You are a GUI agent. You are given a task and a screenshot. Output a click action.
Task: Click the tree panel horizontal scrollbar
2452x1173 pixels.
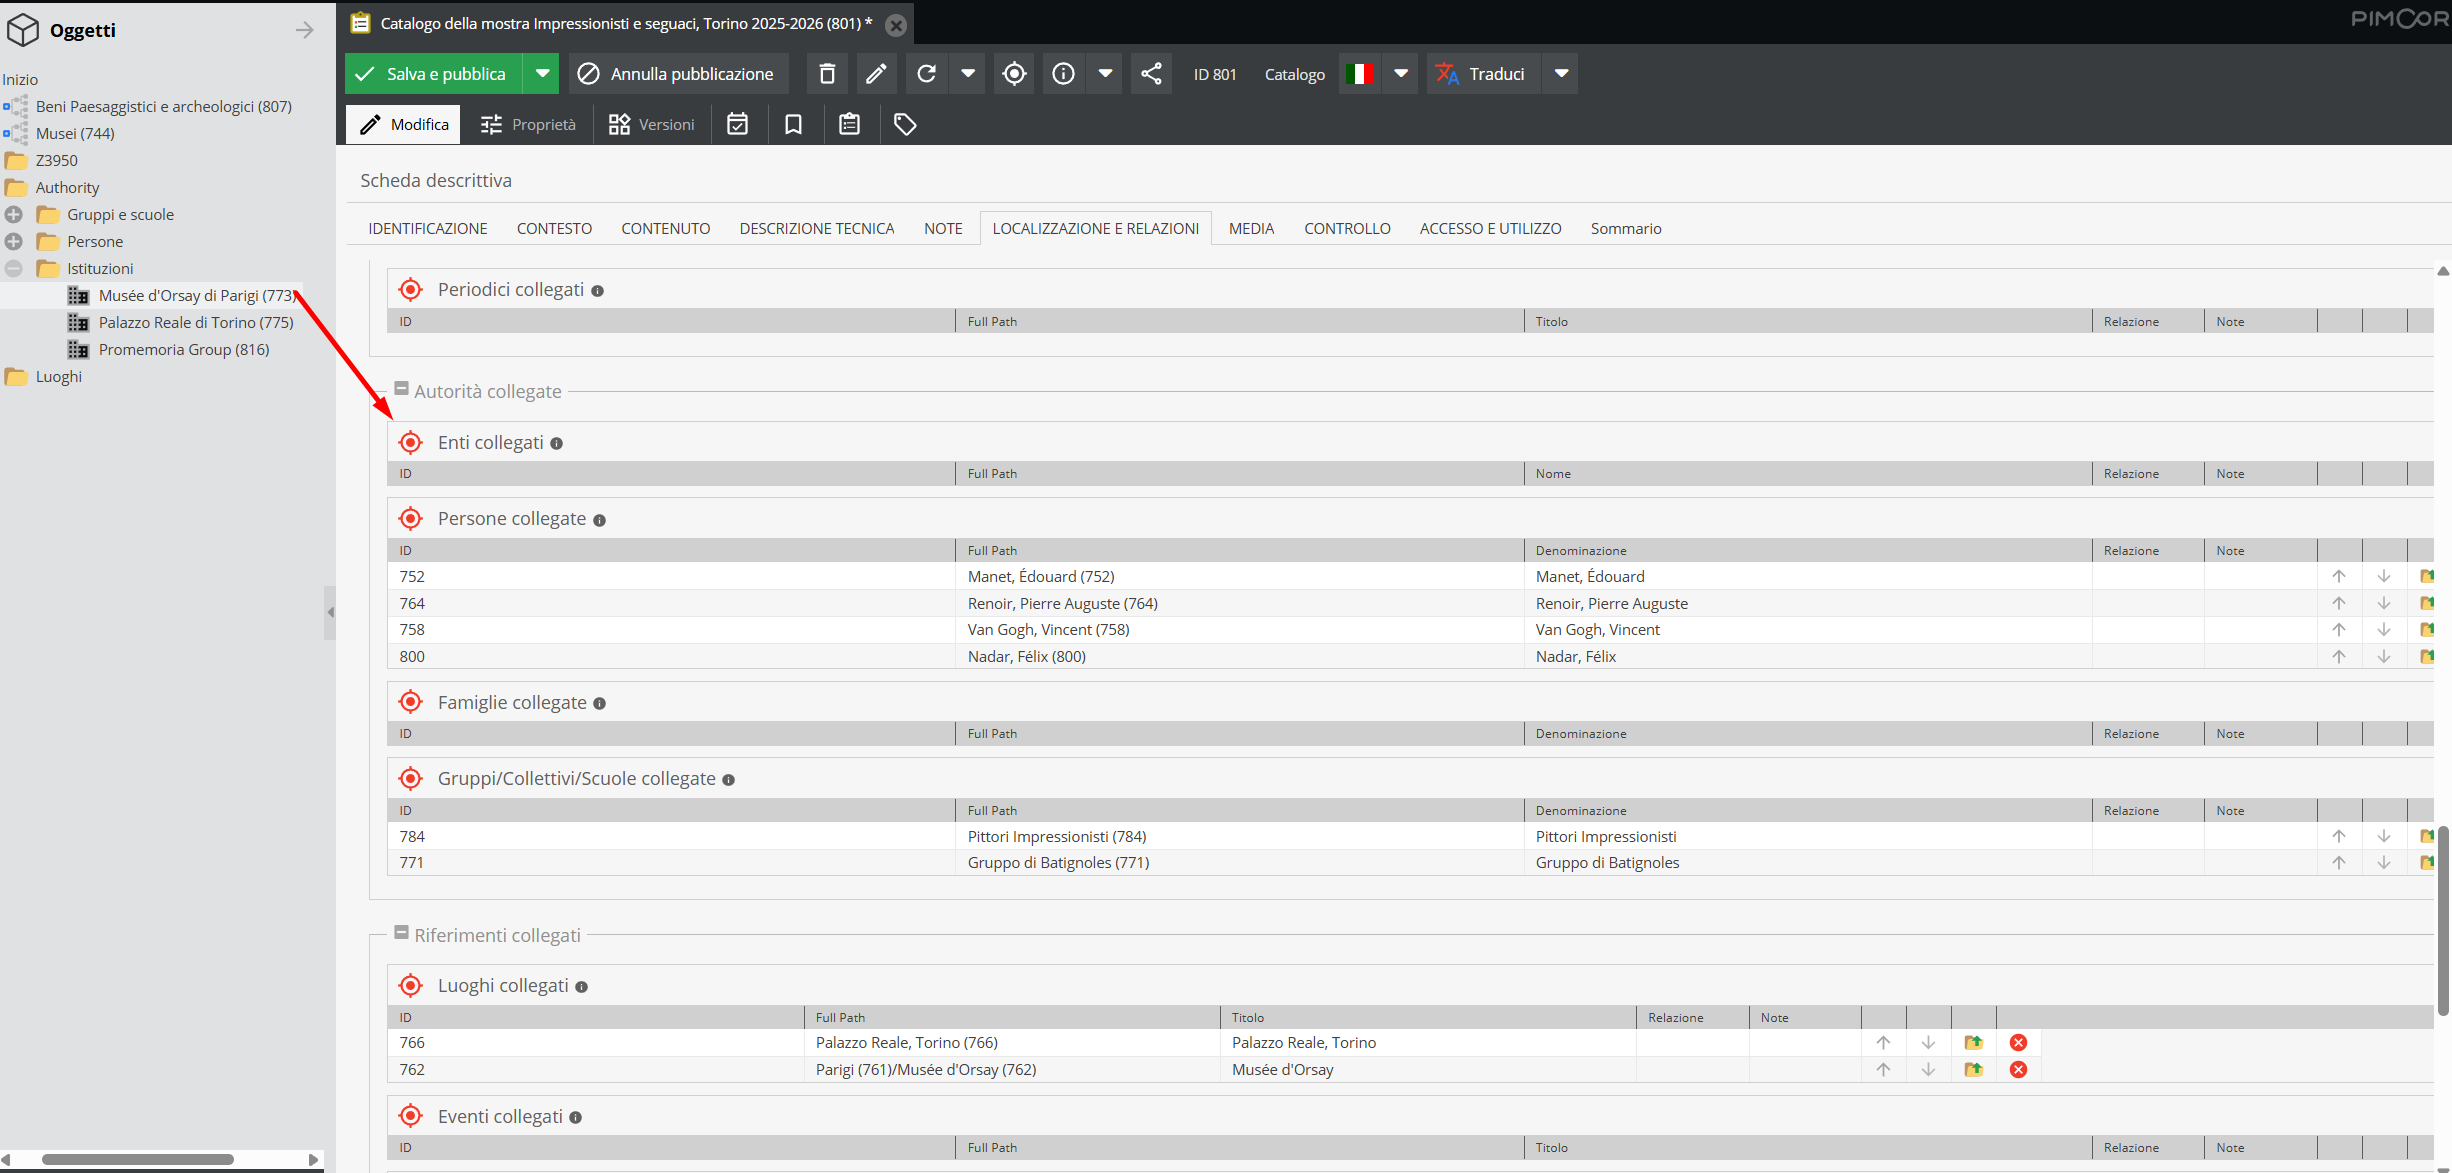138,1160
